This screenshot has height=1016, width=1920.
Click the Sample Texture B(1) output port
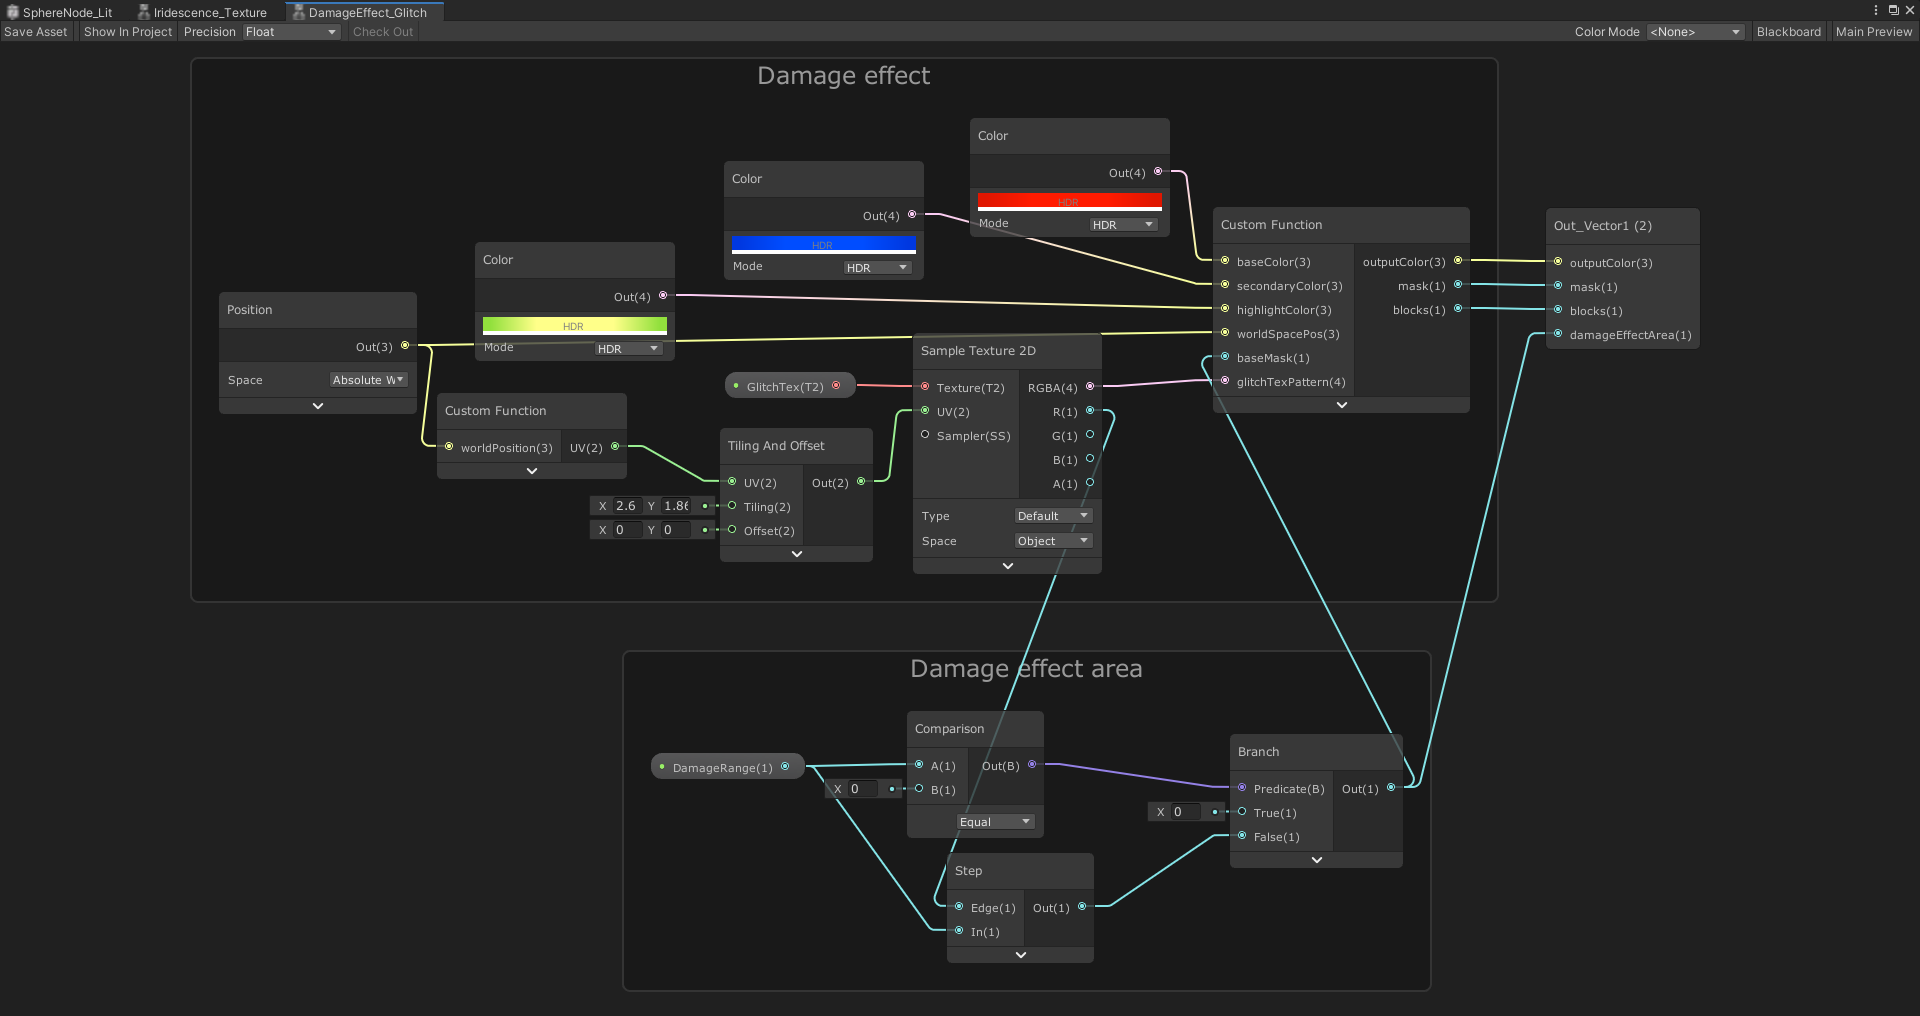point(1090,459)
